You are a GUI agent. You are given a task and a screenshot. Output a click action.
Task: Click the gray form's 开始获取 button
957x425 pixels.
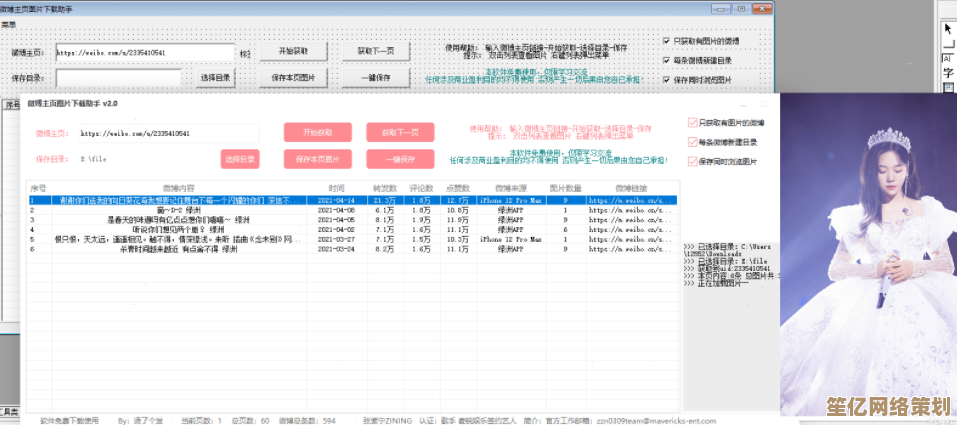tap(293, 51)
